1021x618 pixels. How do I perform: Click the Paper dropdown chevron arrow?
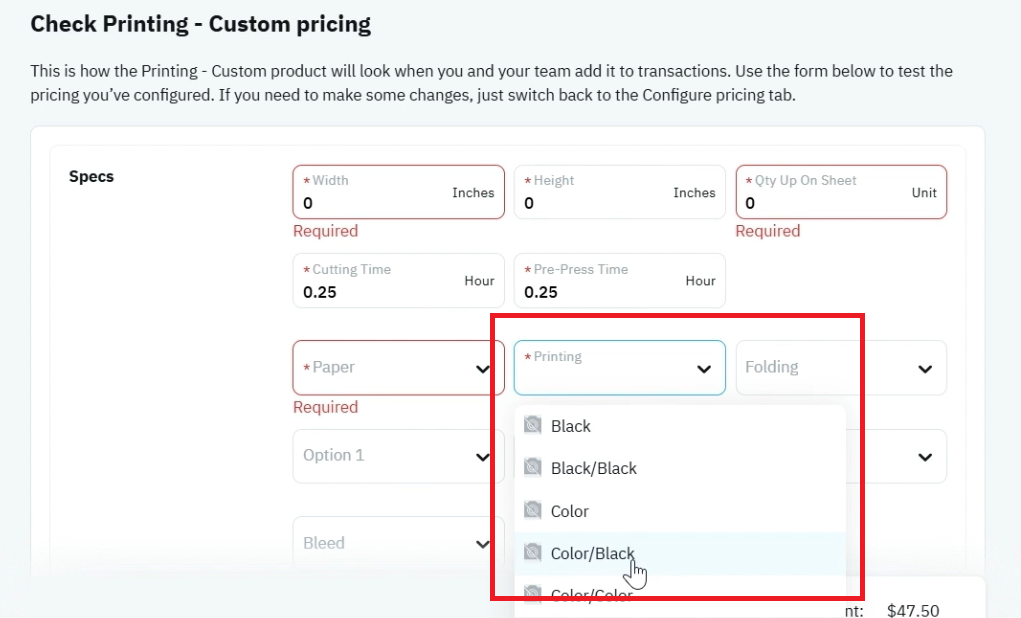tap(483, 369)
